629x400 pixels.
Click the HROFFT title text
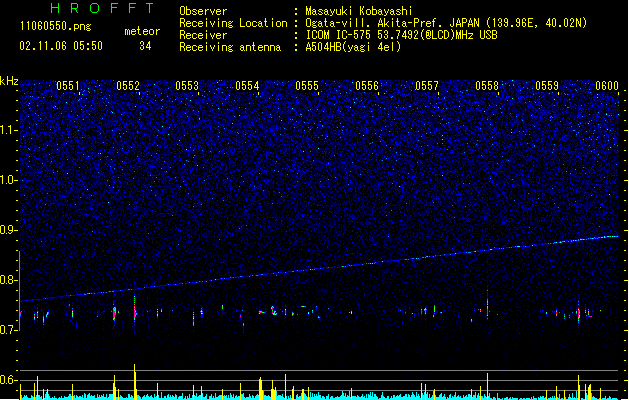pos(102,8)
